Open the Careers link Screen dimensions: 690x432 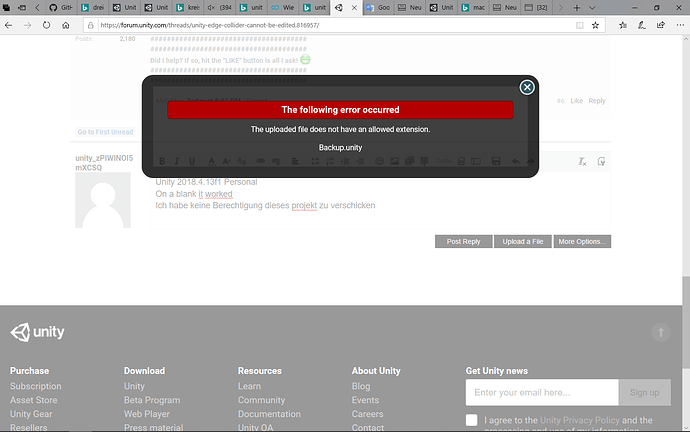pos(367,414)
